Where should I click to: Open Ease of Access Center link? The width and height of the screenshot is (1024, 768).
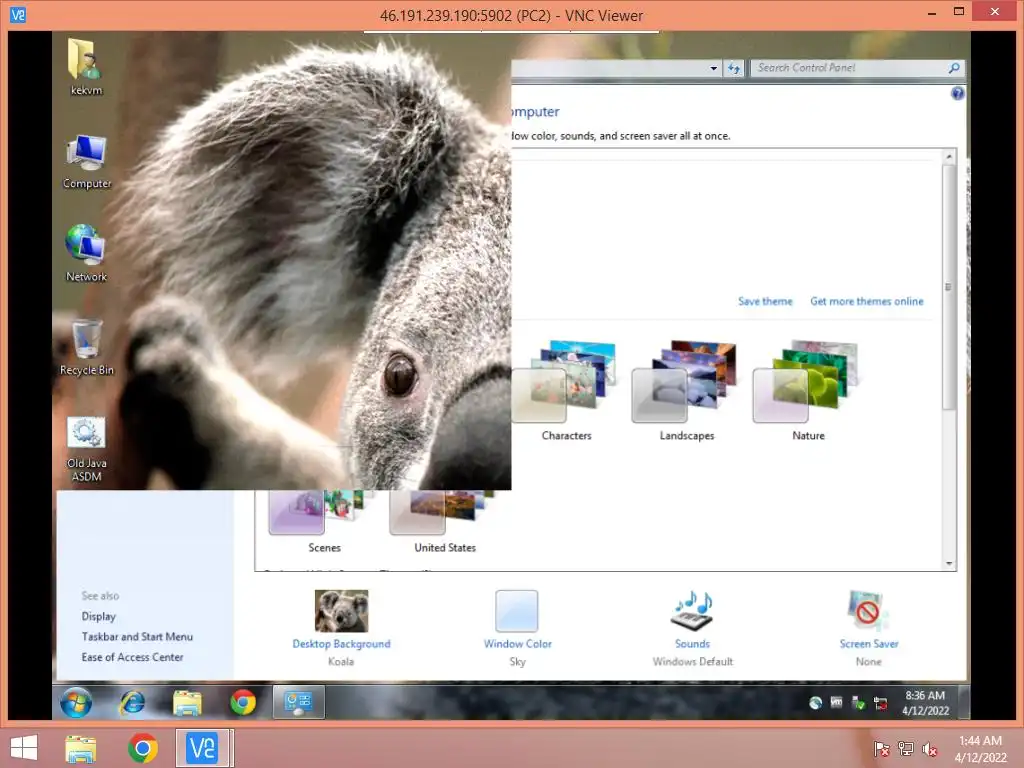(133, 657)
